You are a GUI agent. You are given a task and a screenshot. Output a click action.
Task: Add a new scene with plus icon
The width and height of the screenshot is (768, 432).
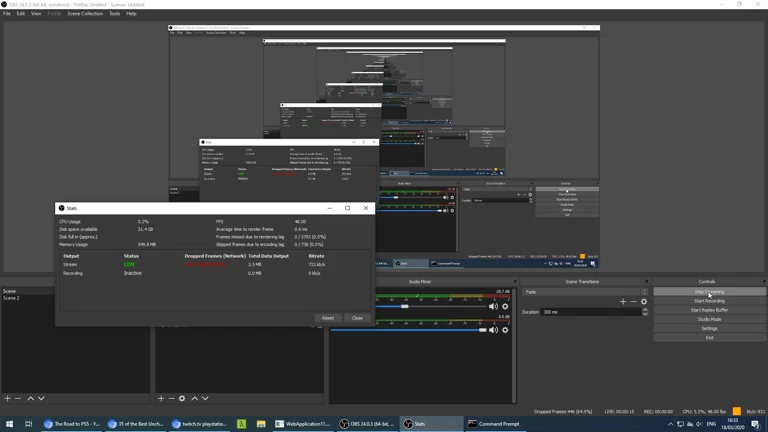coord(7,398)
